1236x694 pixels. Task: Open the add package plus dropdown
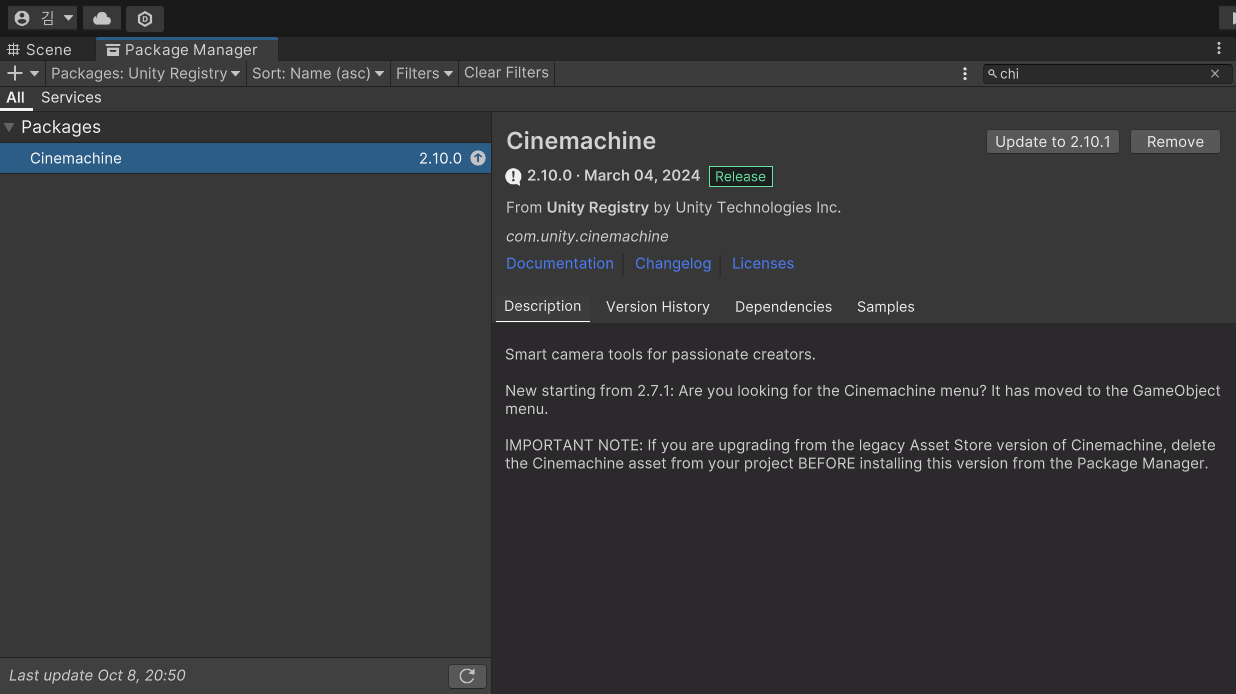click(22, 73)
